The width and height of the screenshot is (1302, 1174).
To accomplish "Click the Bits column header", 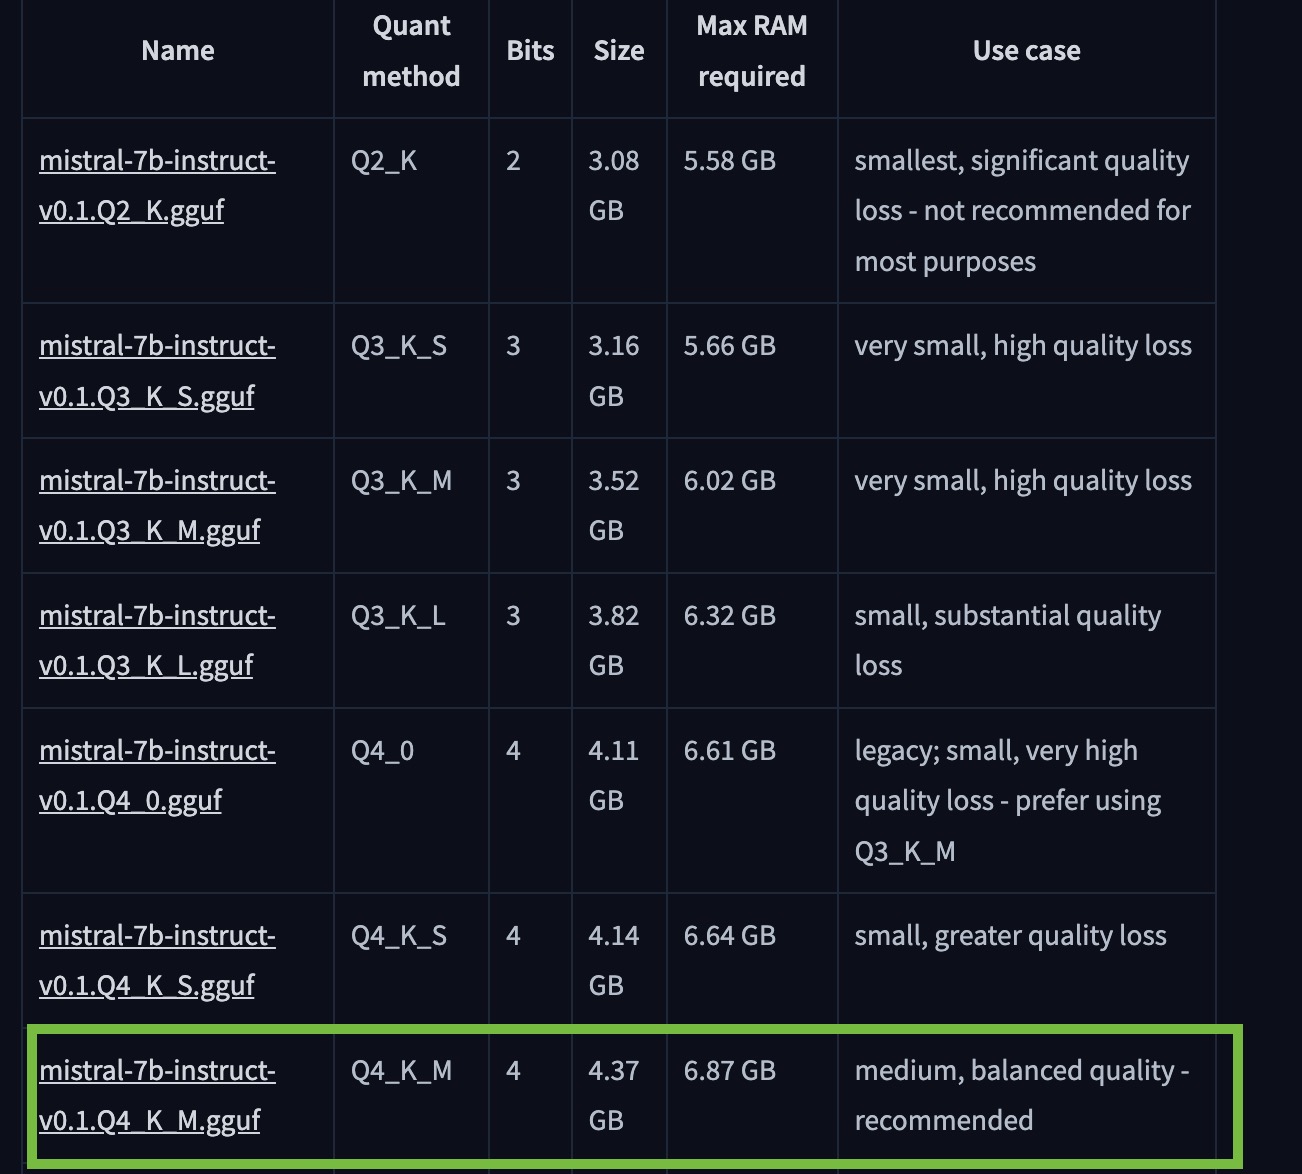I will [x=530, y=51].
